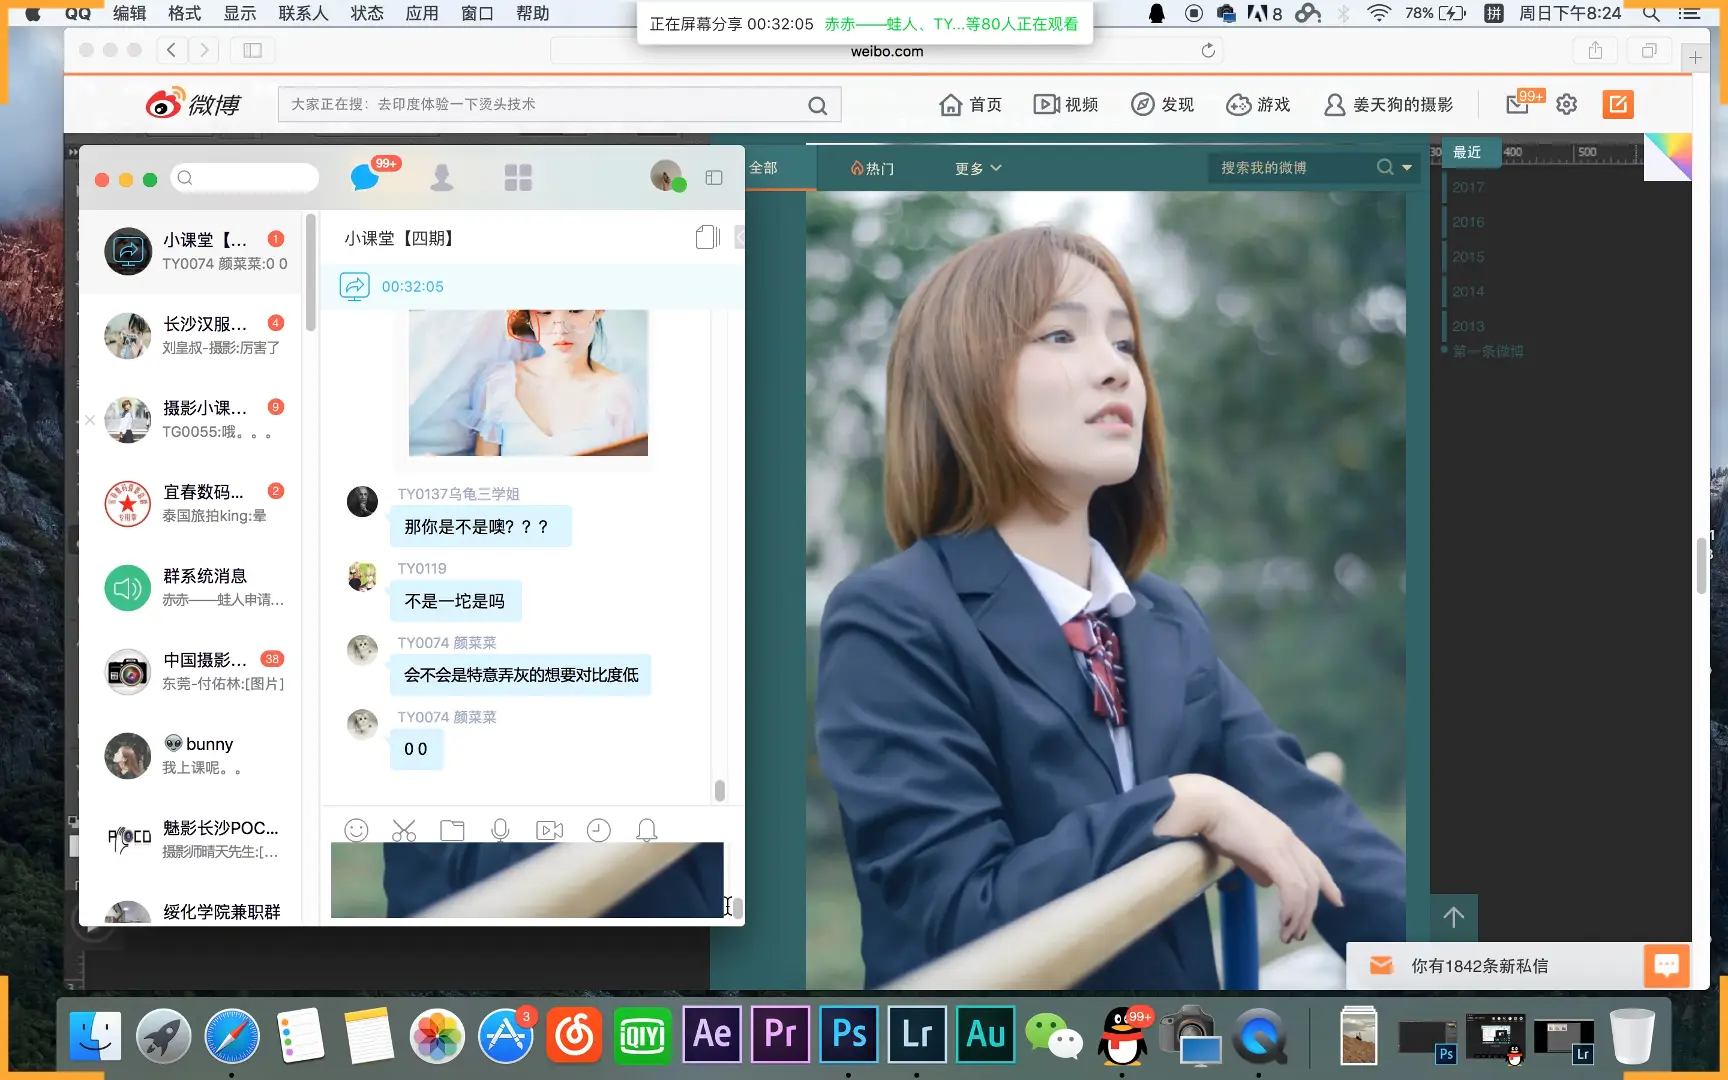Open the screen sharing status icon in chat

(x=354, y=287)
